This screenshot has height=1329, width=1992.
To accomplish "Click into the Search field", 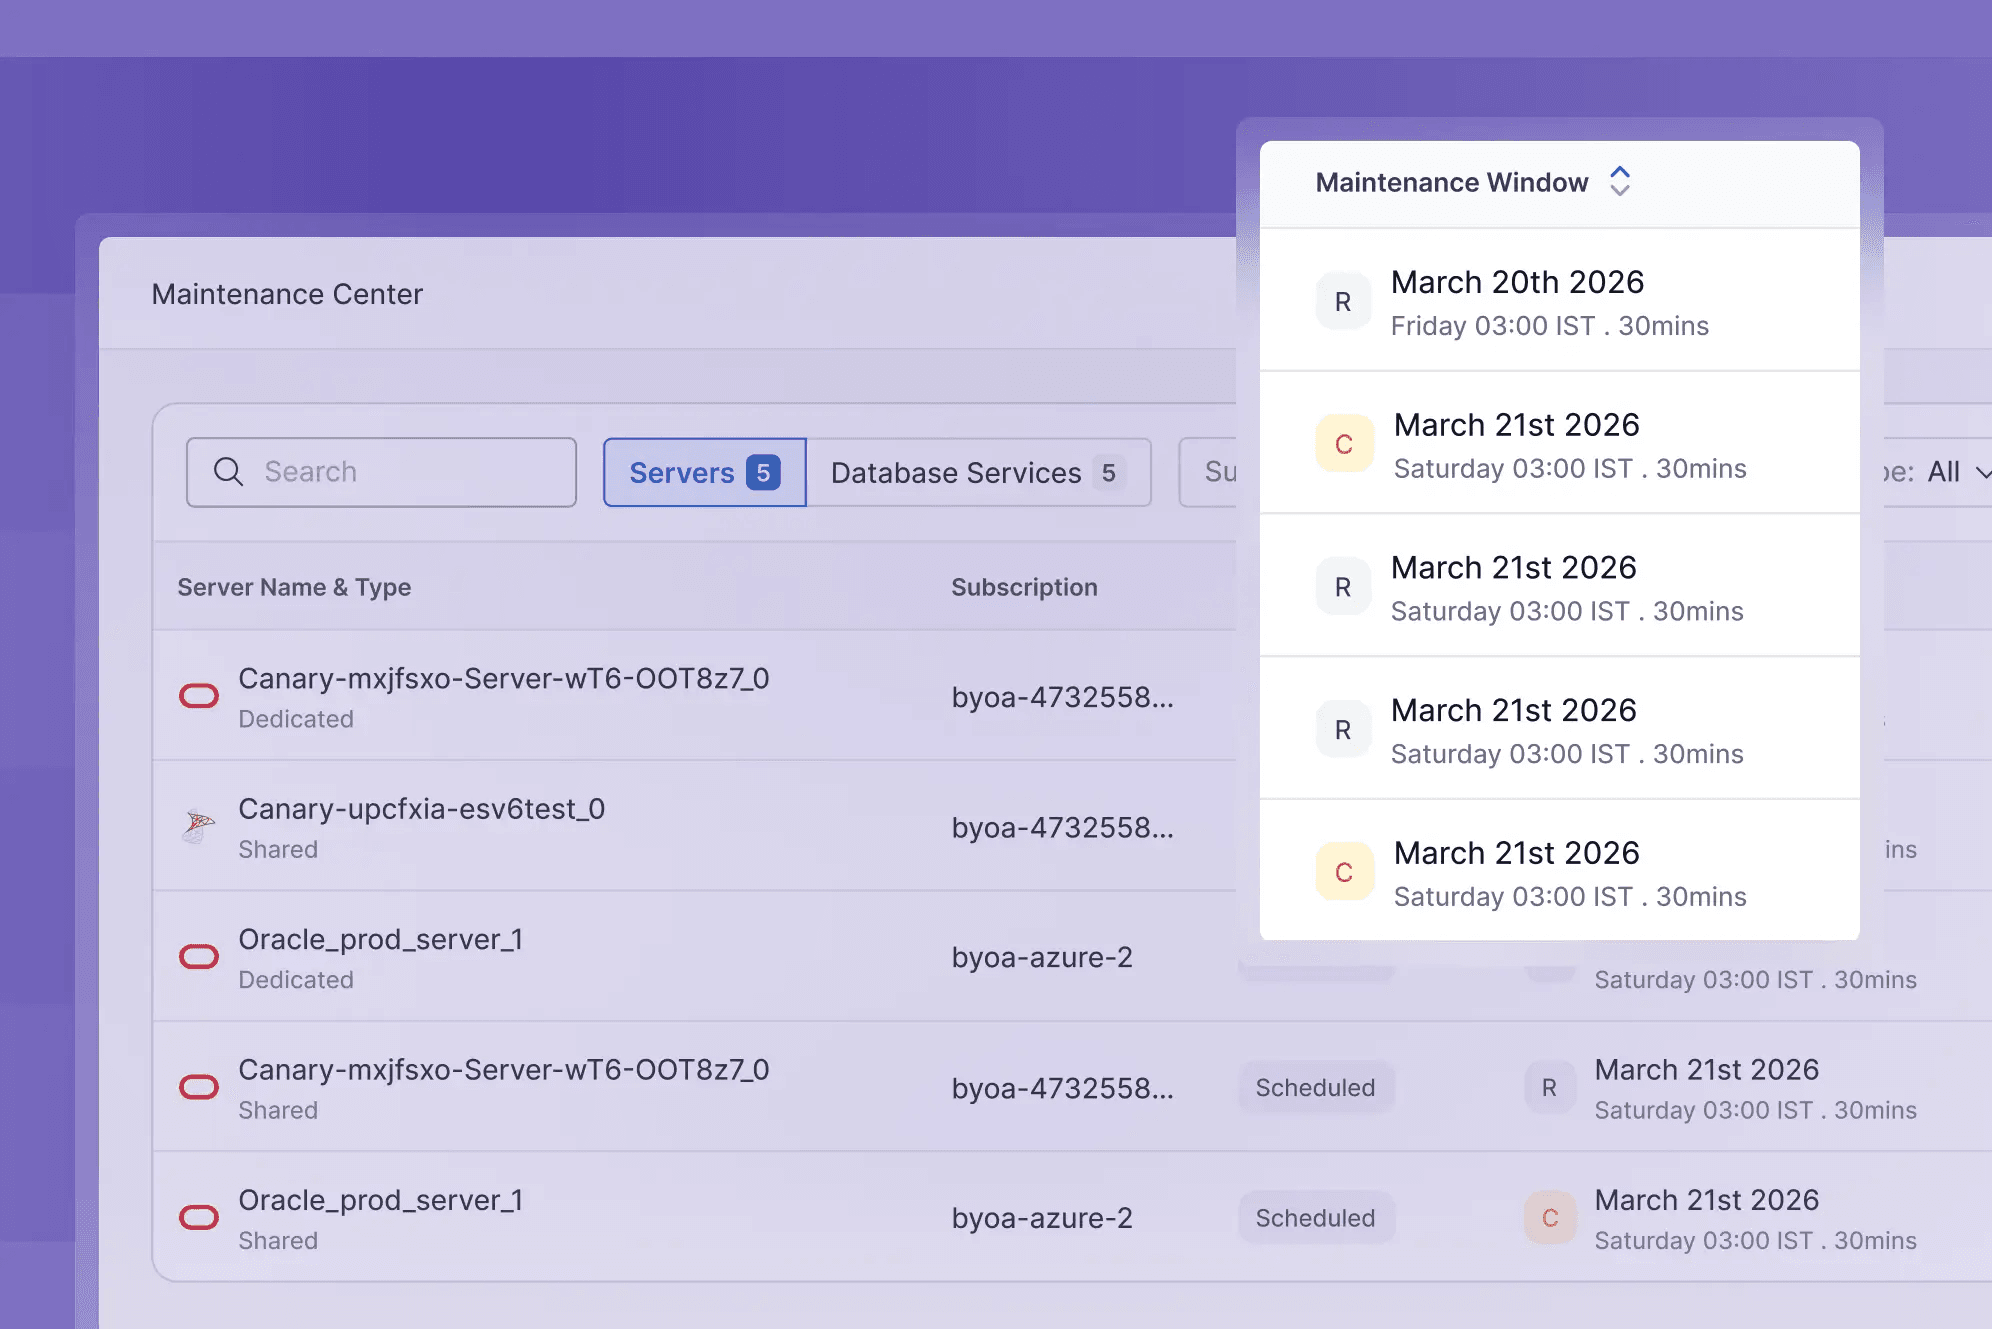I will (381, 472).
